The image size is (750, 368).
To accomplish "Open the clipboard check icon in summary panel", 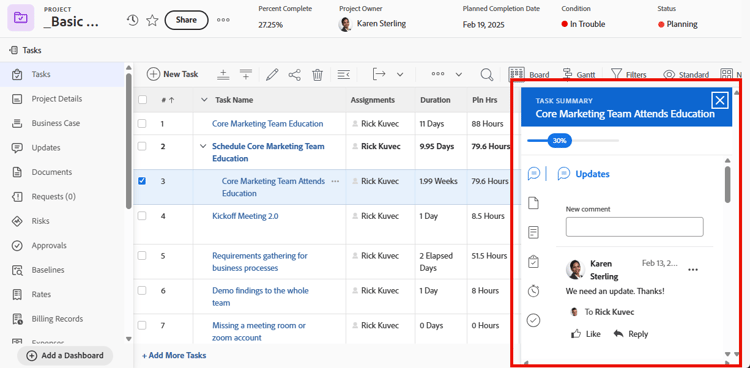I will (533, 262).
